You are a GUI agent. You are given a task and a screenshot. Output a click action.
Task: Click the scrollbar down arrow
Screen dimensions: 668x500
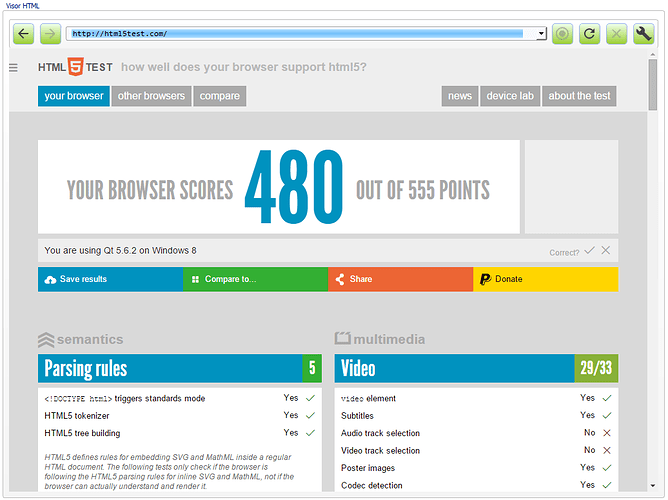coord(653,486)
